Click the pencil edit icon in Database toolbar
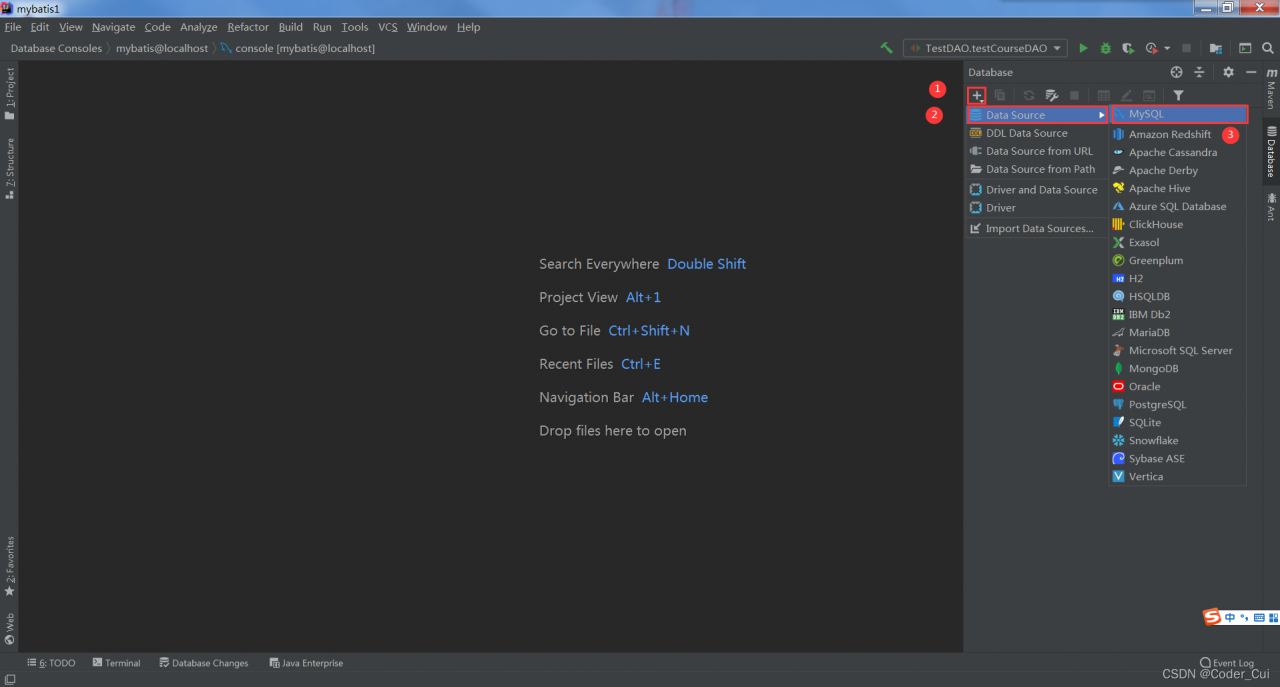 [x=1126, y=95]
